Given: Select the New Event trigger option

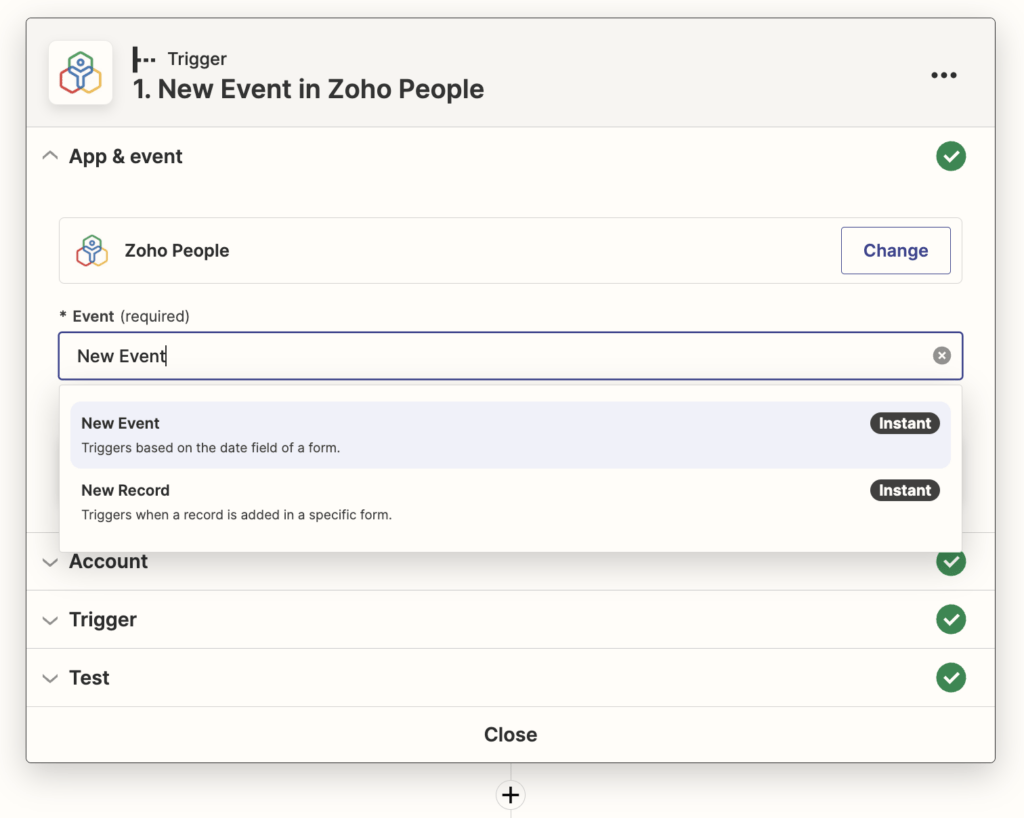Looking at the screenshot, I should click(x=511, y=435).
